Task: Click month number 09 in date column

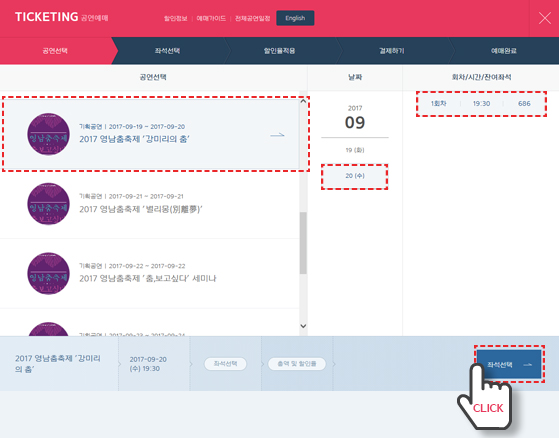Action: pos(355,122)
